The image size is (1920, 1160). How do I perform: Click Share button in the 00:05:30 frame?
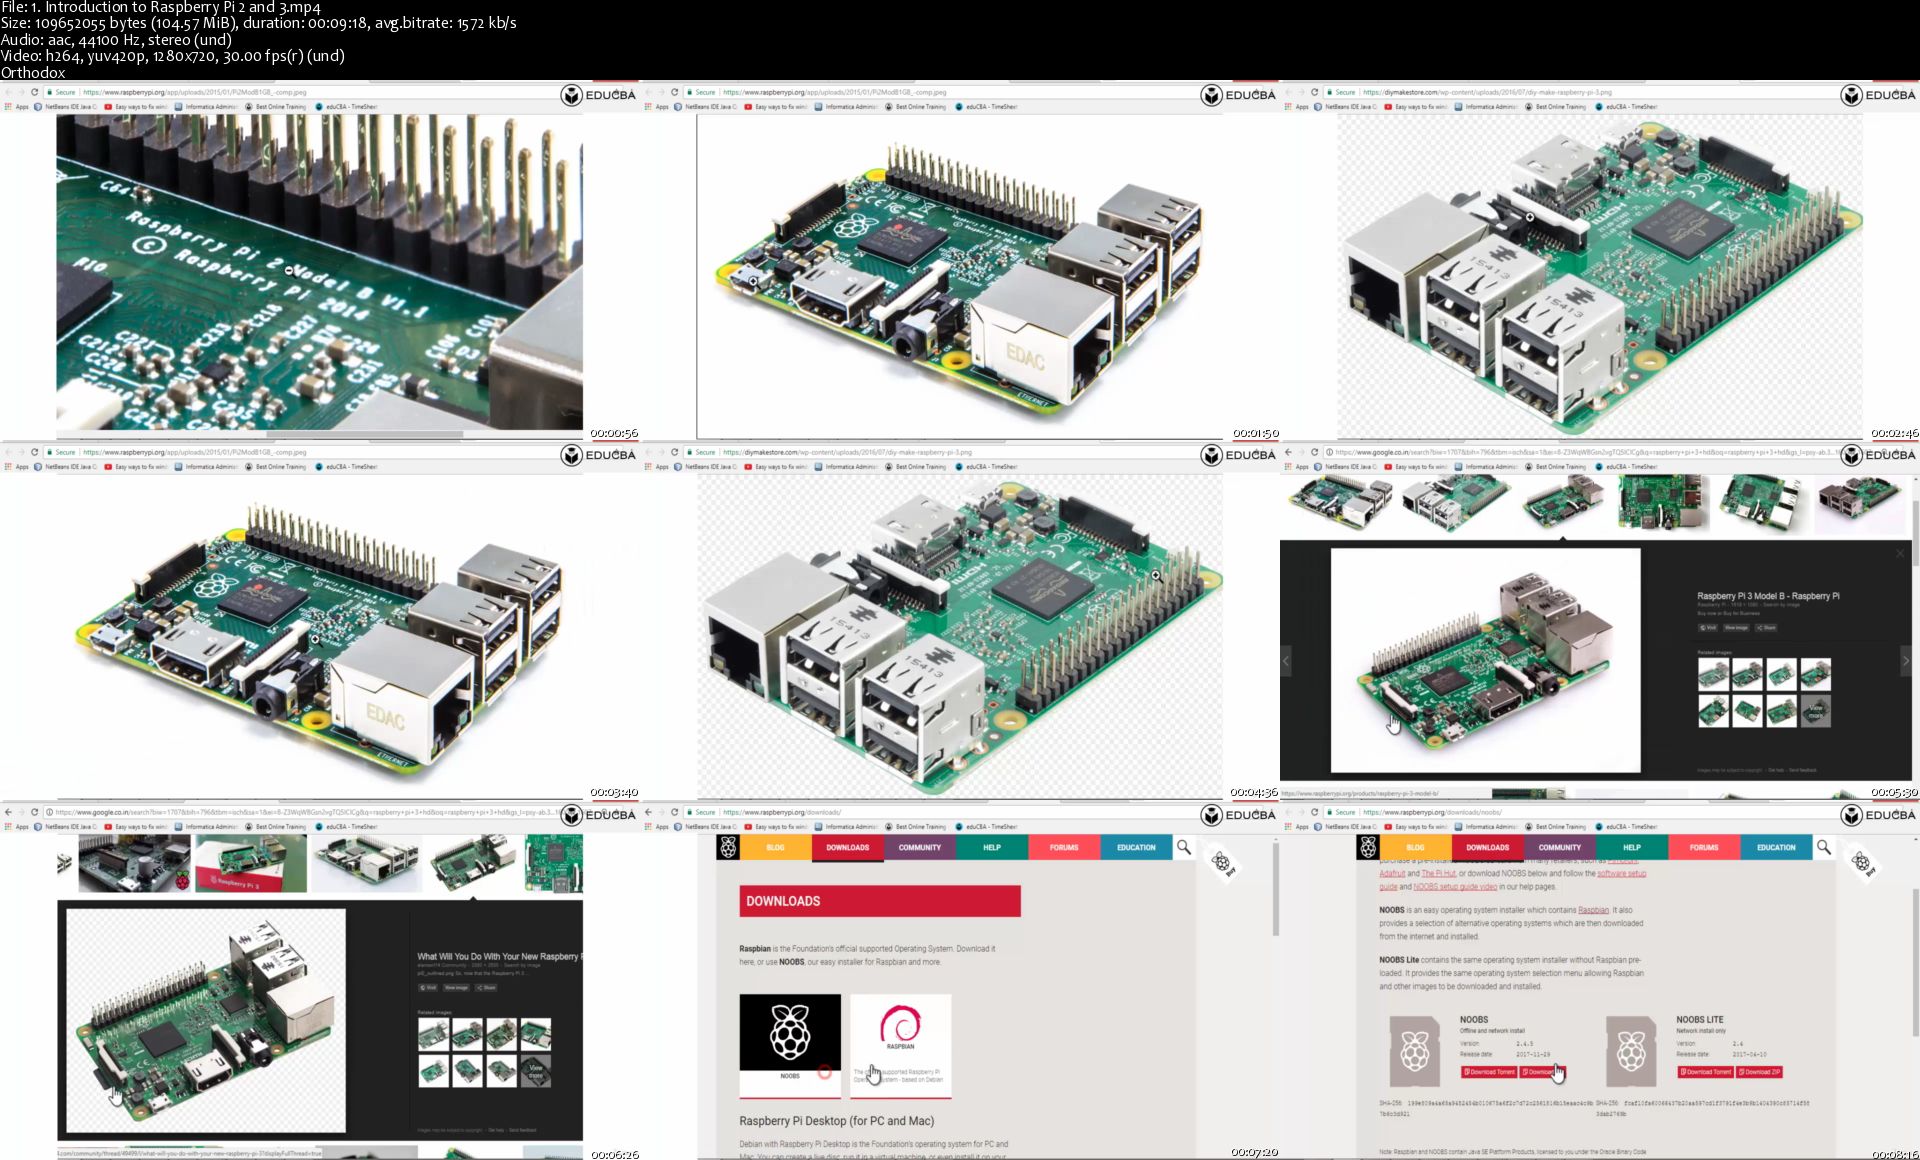(x=1766, y=627)
